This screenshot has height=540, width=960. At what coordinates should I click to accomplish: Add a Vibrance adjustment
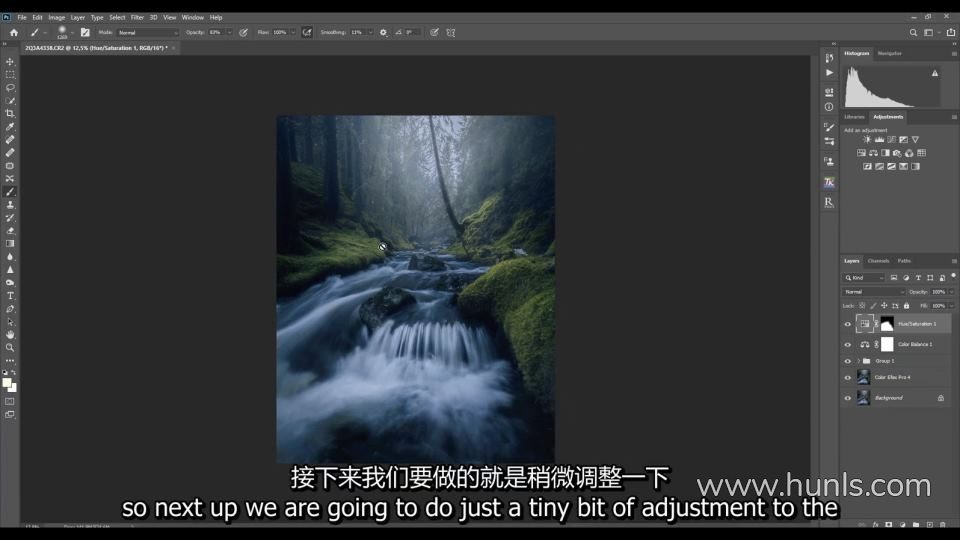coord(915,140)
